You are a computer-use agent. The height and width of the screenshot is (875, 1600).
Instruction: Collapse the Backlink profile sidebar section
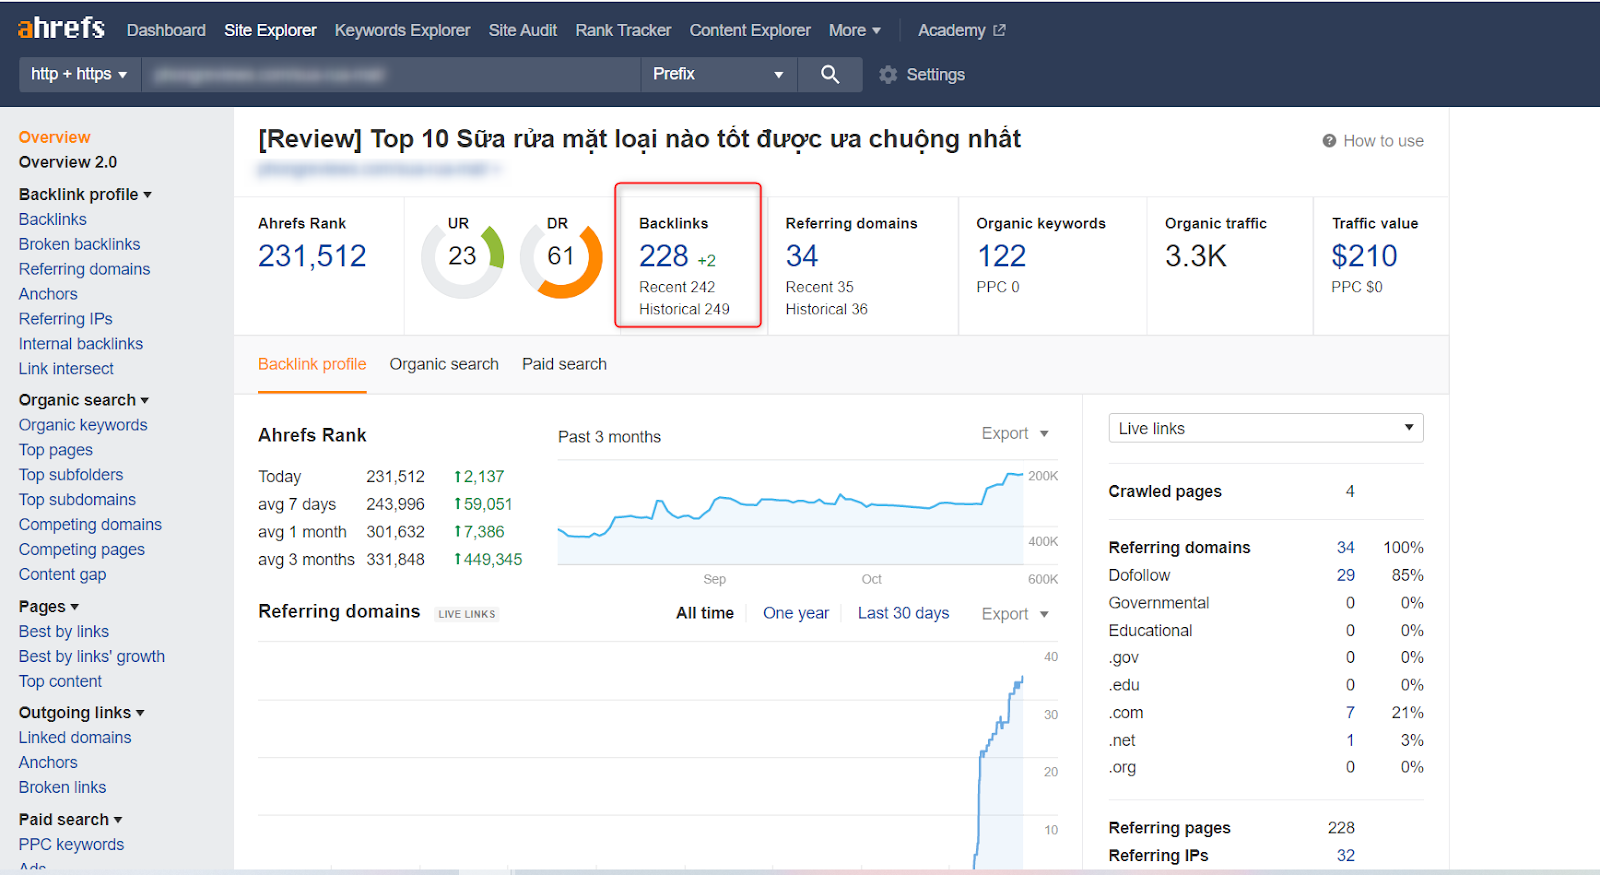coord(85,194)
